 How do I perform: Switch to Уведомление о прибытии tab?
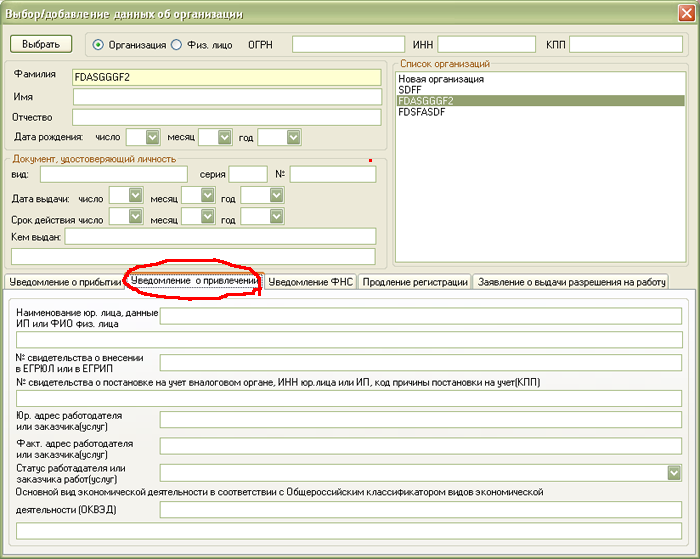(x=65, y=282)
